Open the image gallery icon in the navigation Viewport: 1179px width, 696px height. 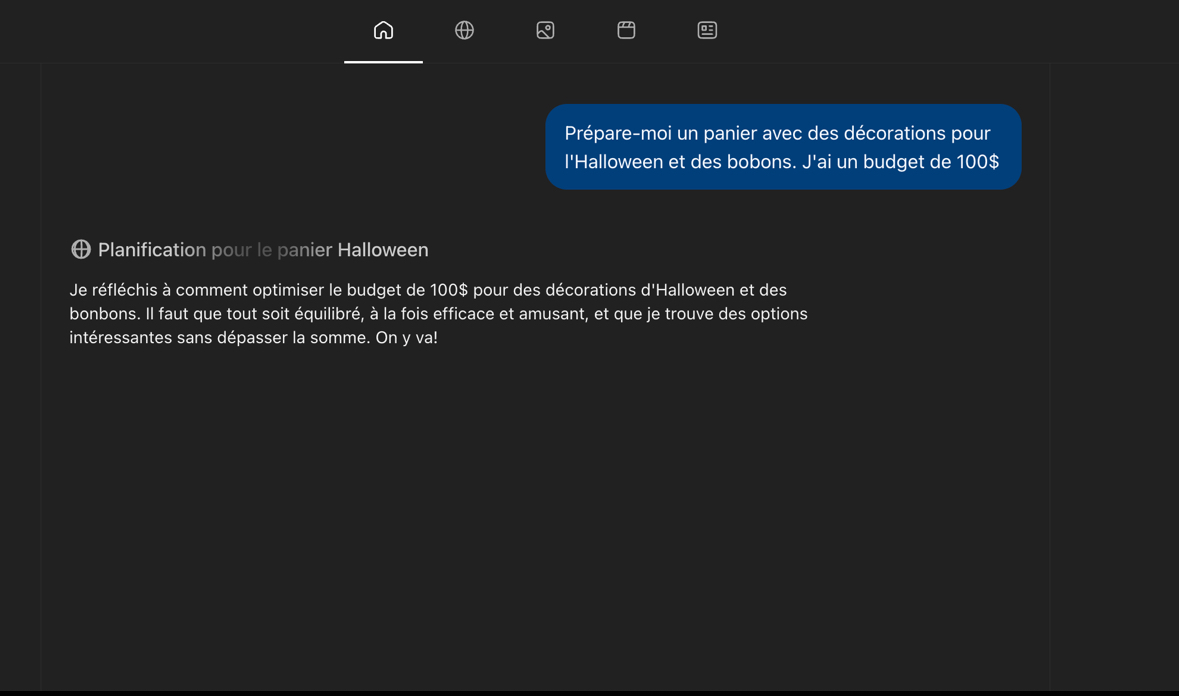pos(545,30)
